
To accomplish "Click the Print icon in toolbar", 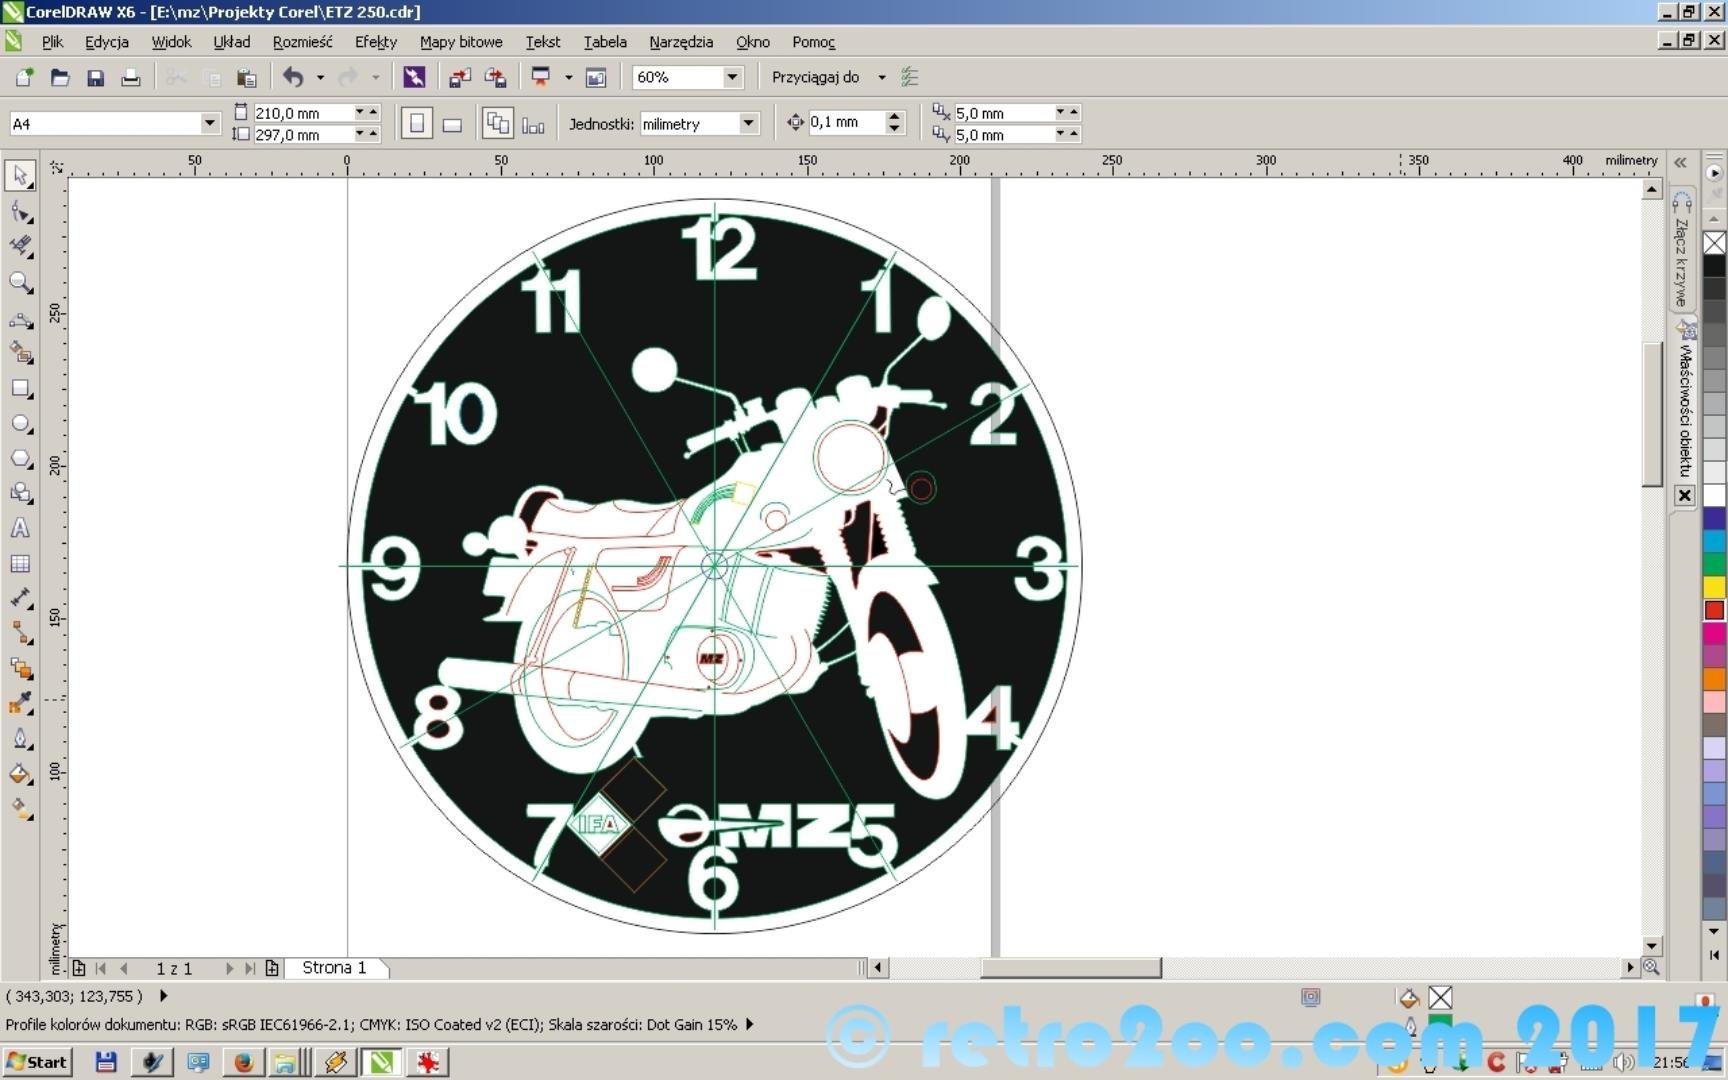I will coord(130,78).
